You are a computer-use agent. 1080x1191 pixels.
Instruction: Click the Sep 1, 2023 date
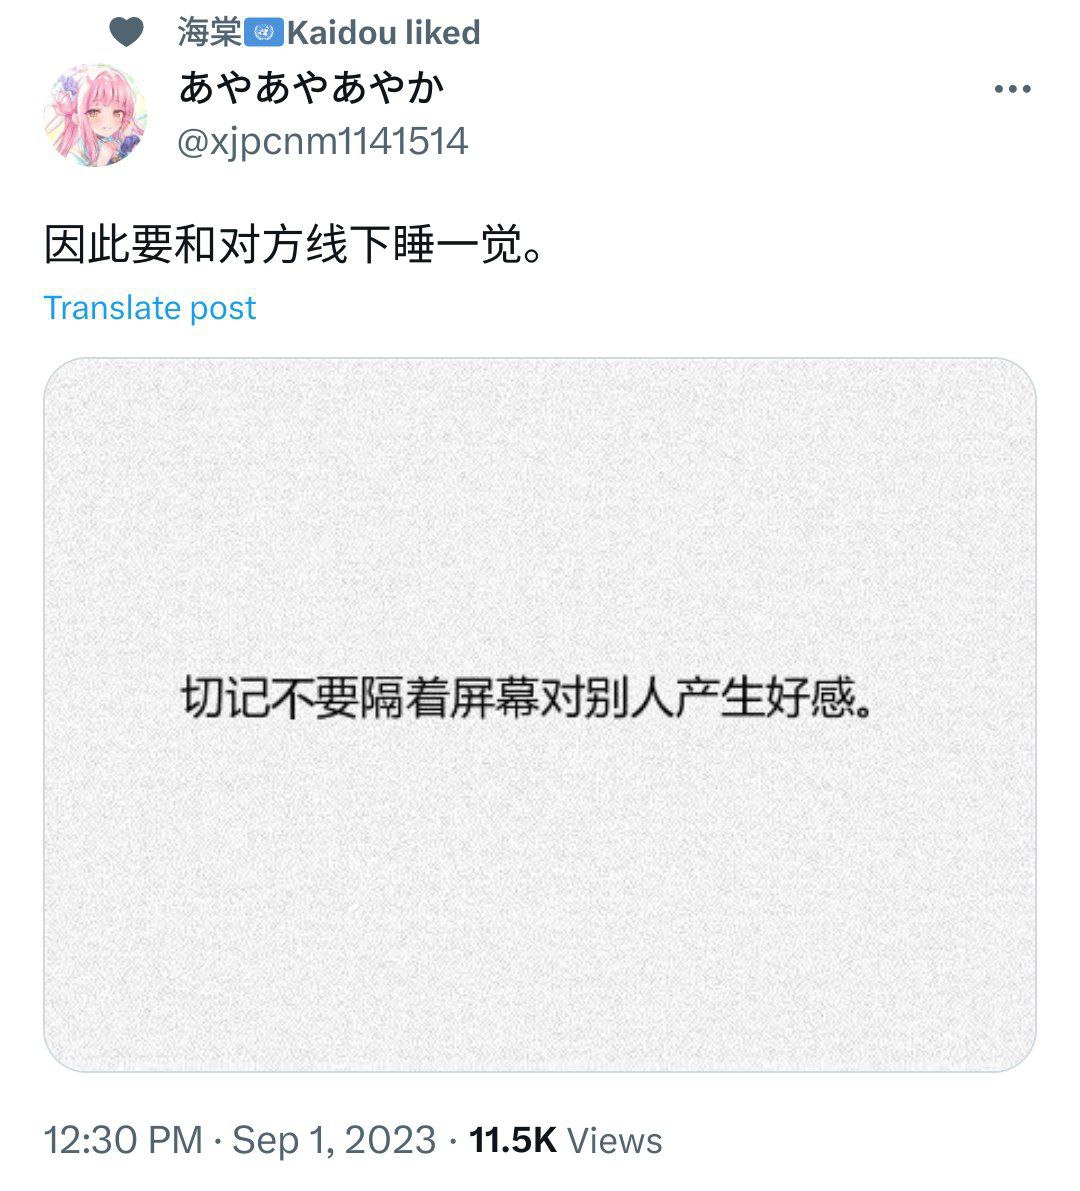(334, 1140)
